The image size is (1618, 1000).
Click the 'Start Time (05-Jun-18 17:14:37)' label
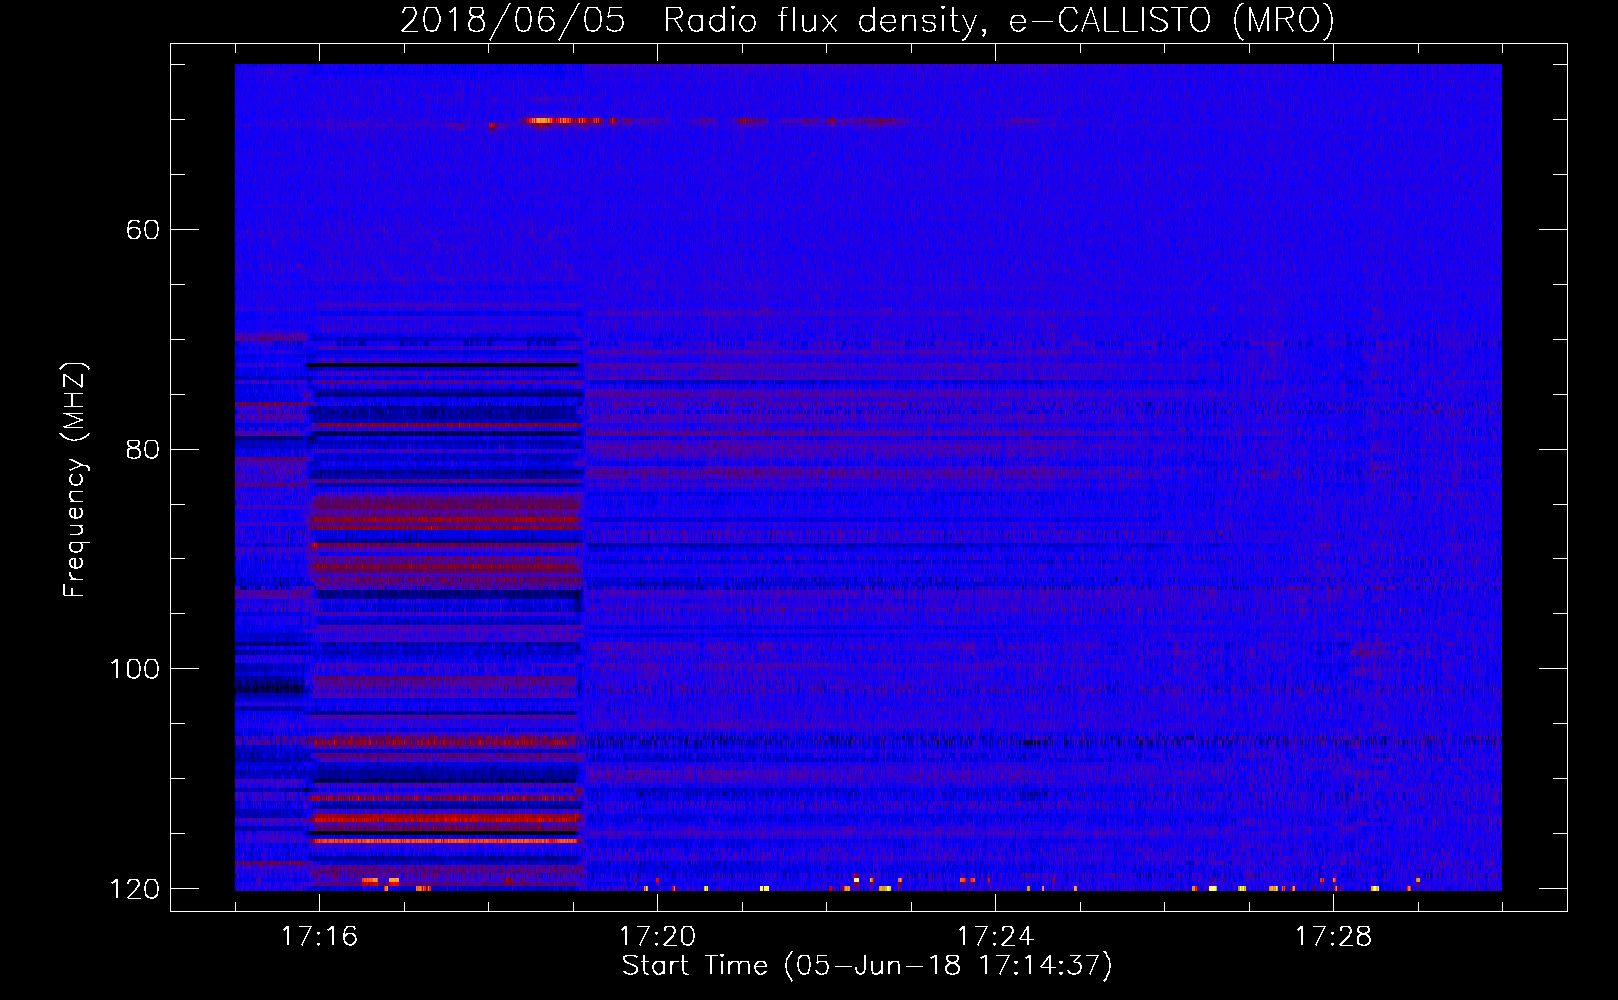coord(867,966)
